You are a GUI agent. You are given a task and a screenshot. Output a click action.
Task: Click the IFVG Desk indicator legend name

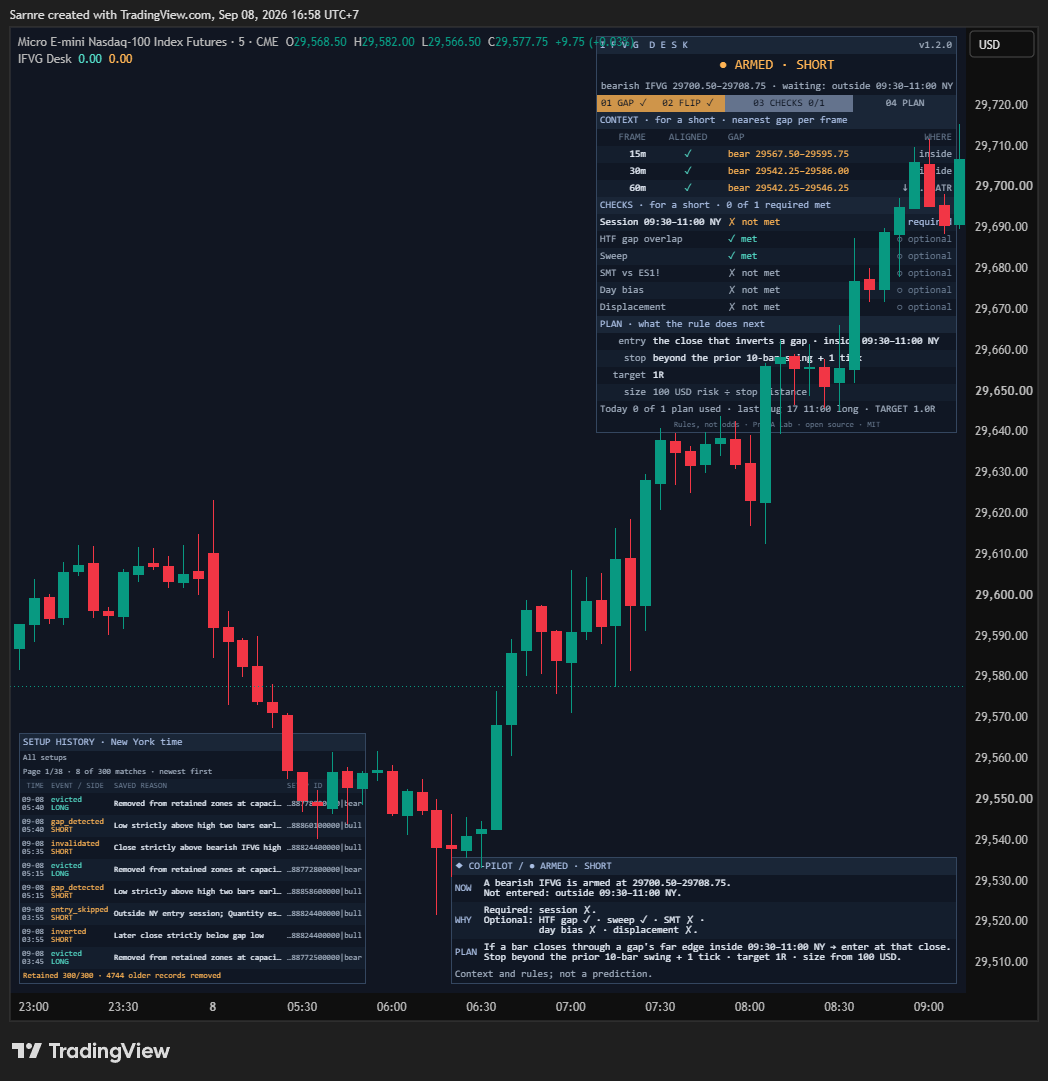pos(45,59)
